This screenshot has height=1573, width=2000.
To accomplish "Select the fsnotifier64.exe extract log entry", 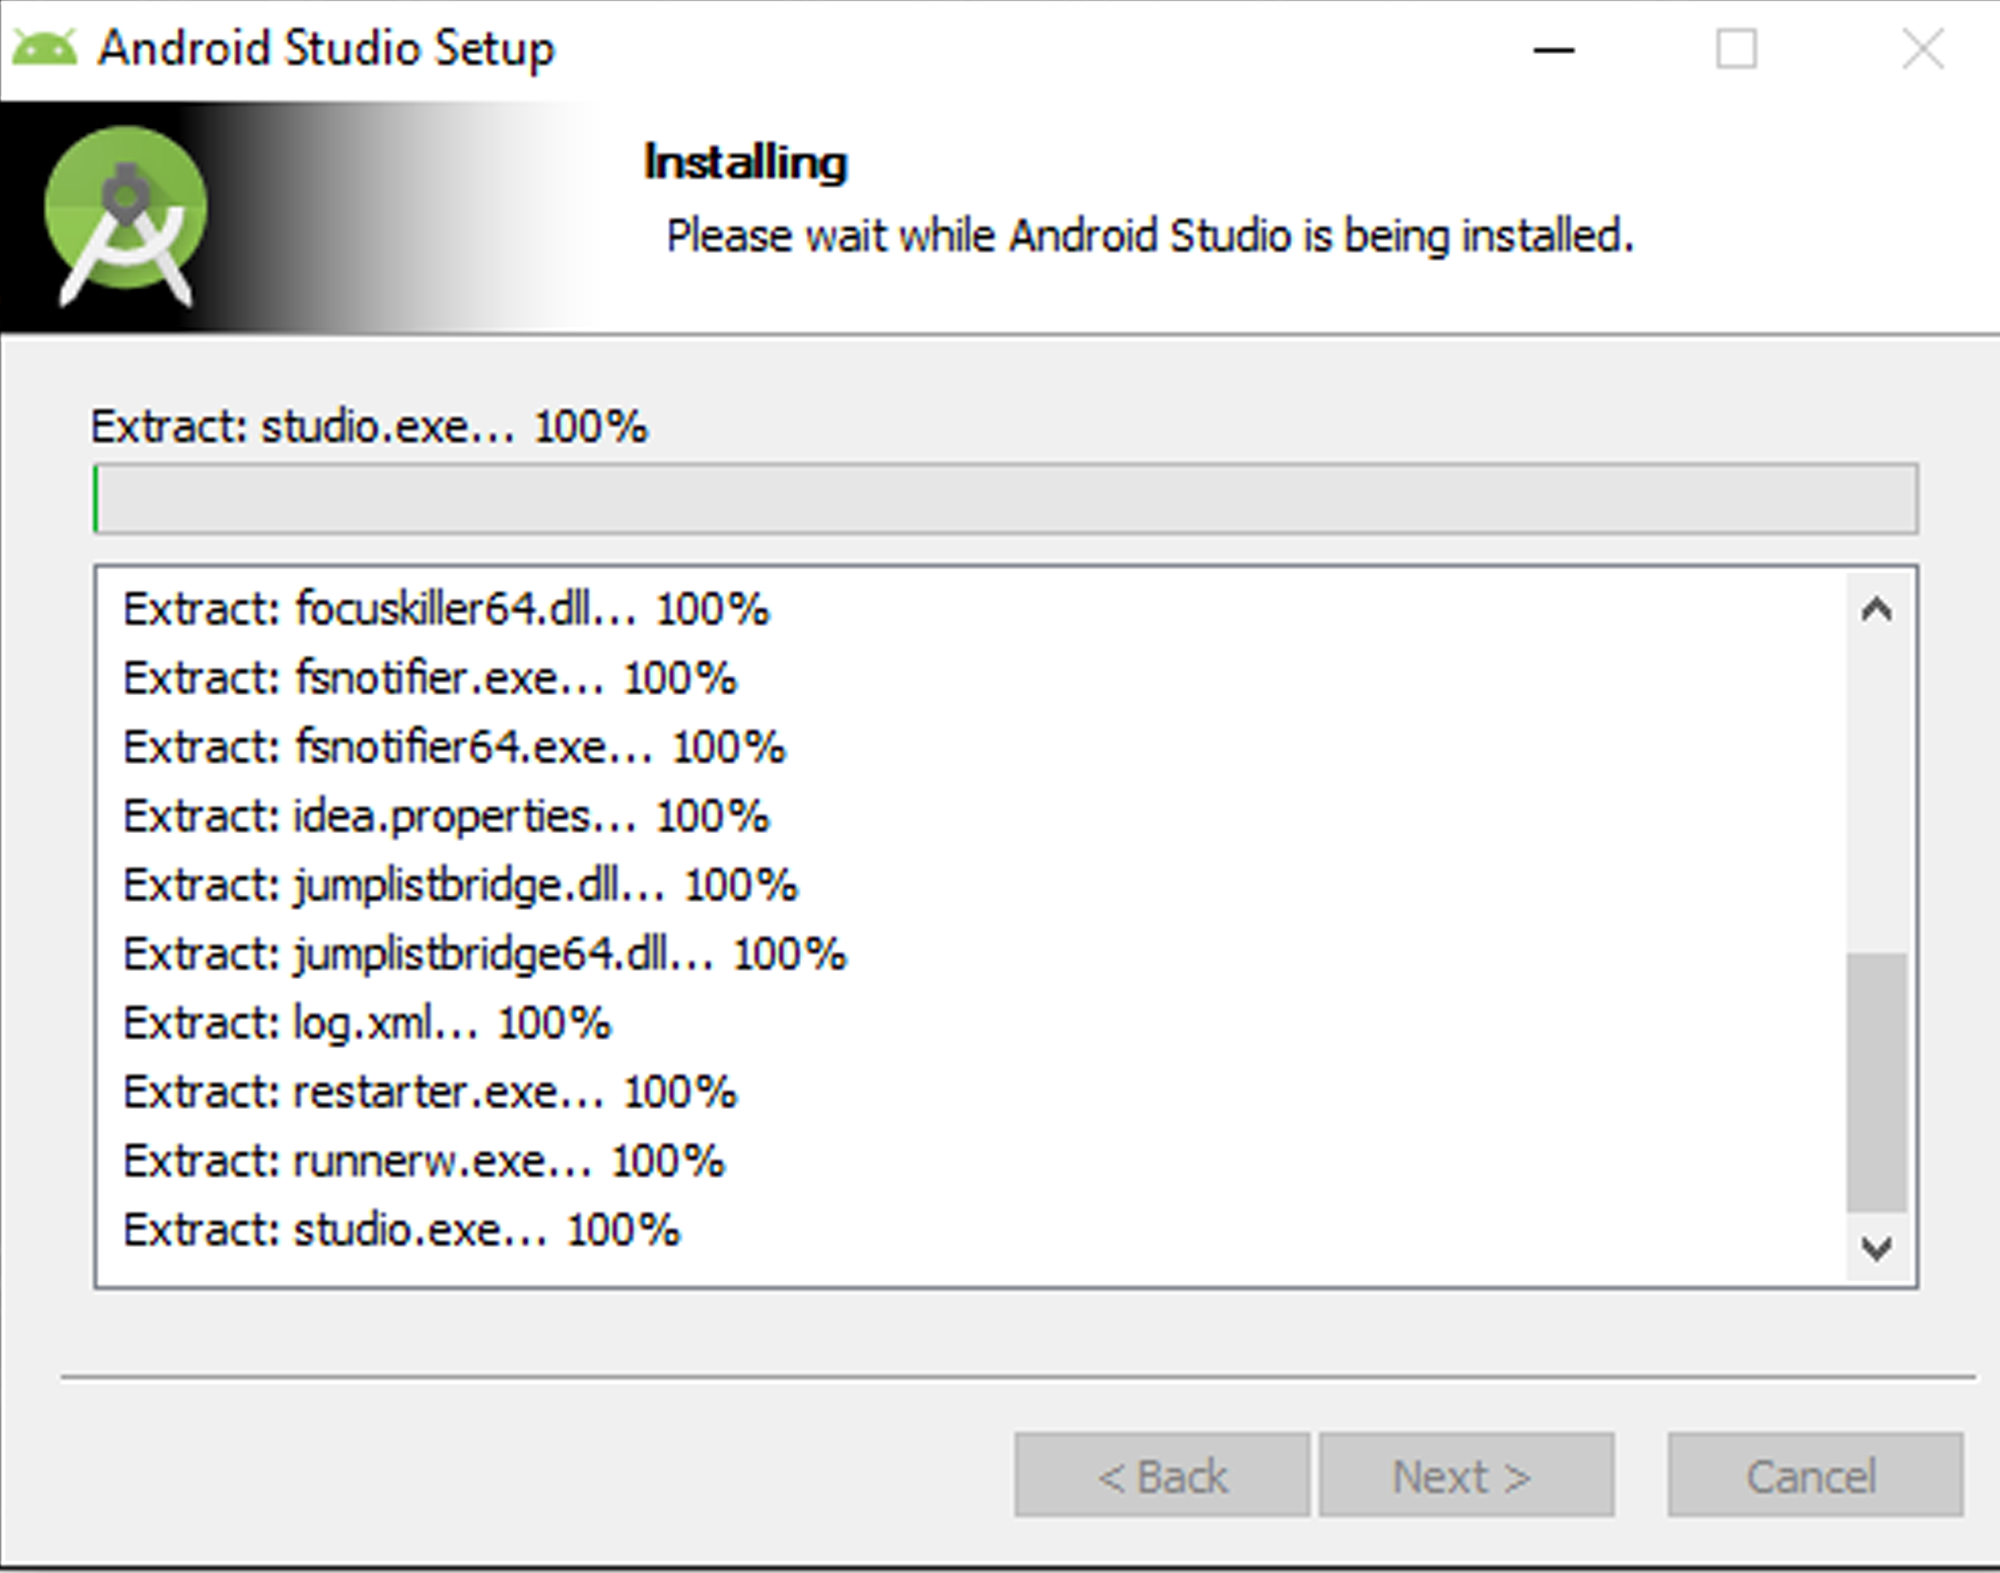I will point(454,747).
